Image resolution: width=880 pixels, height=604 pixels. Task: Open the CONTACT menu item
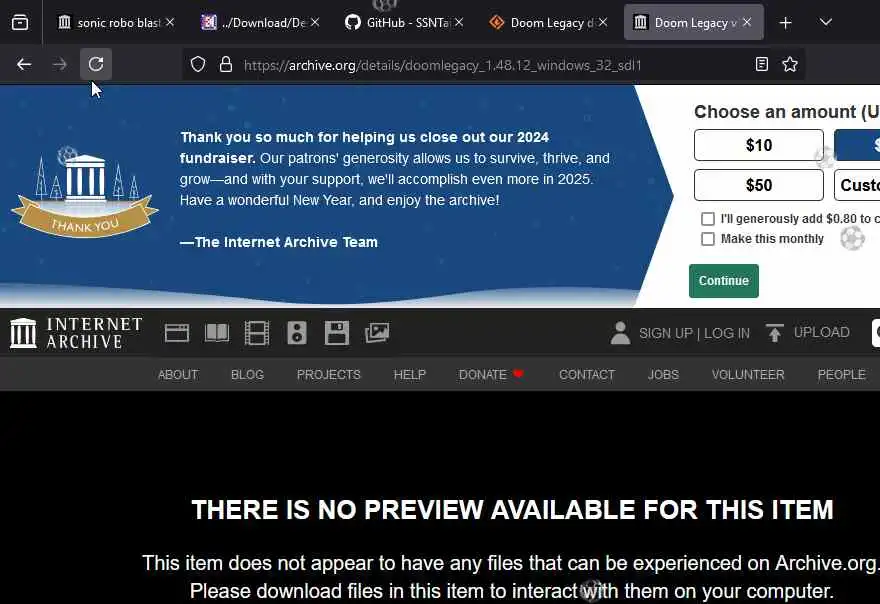click(587, 374)
